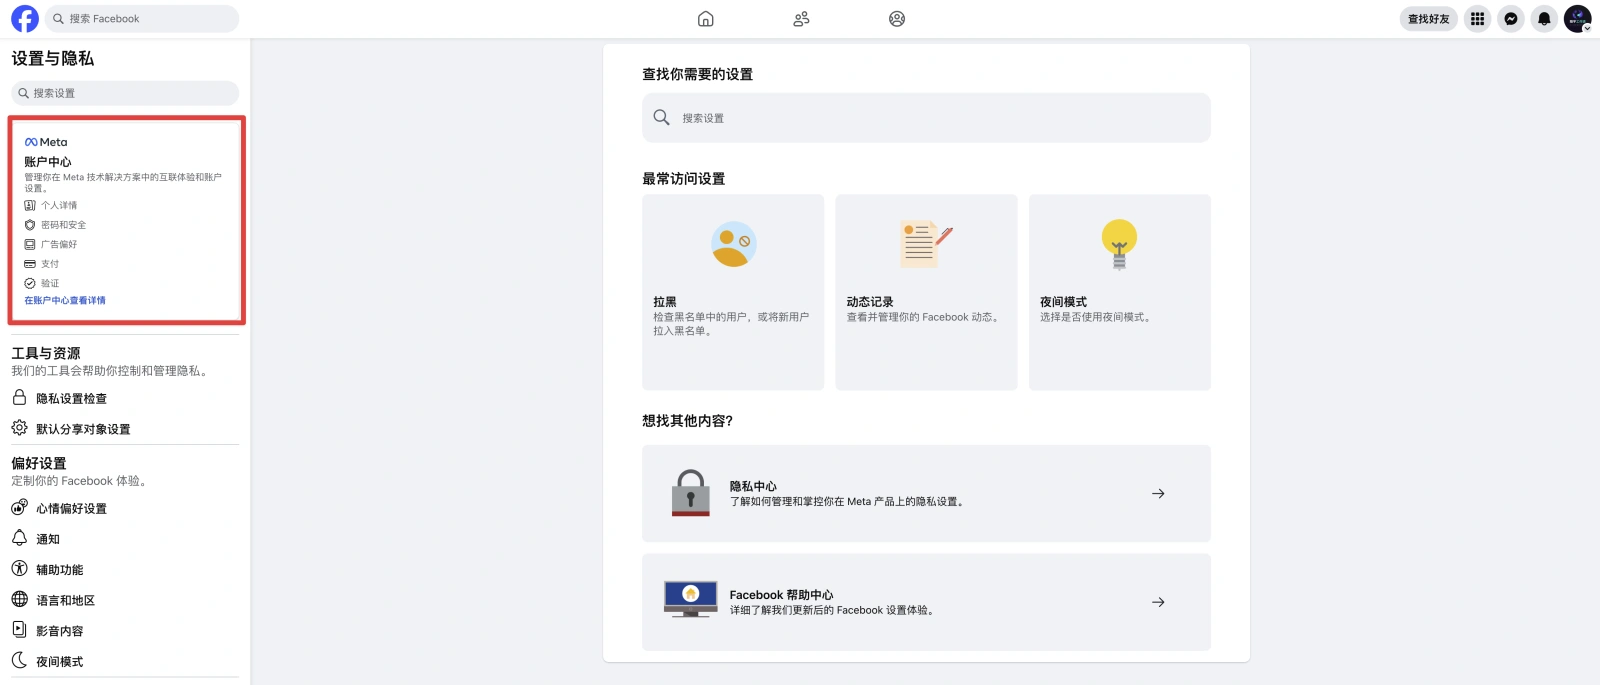
Task: Open the Messenger icon
Action: tap(1511, 19)
